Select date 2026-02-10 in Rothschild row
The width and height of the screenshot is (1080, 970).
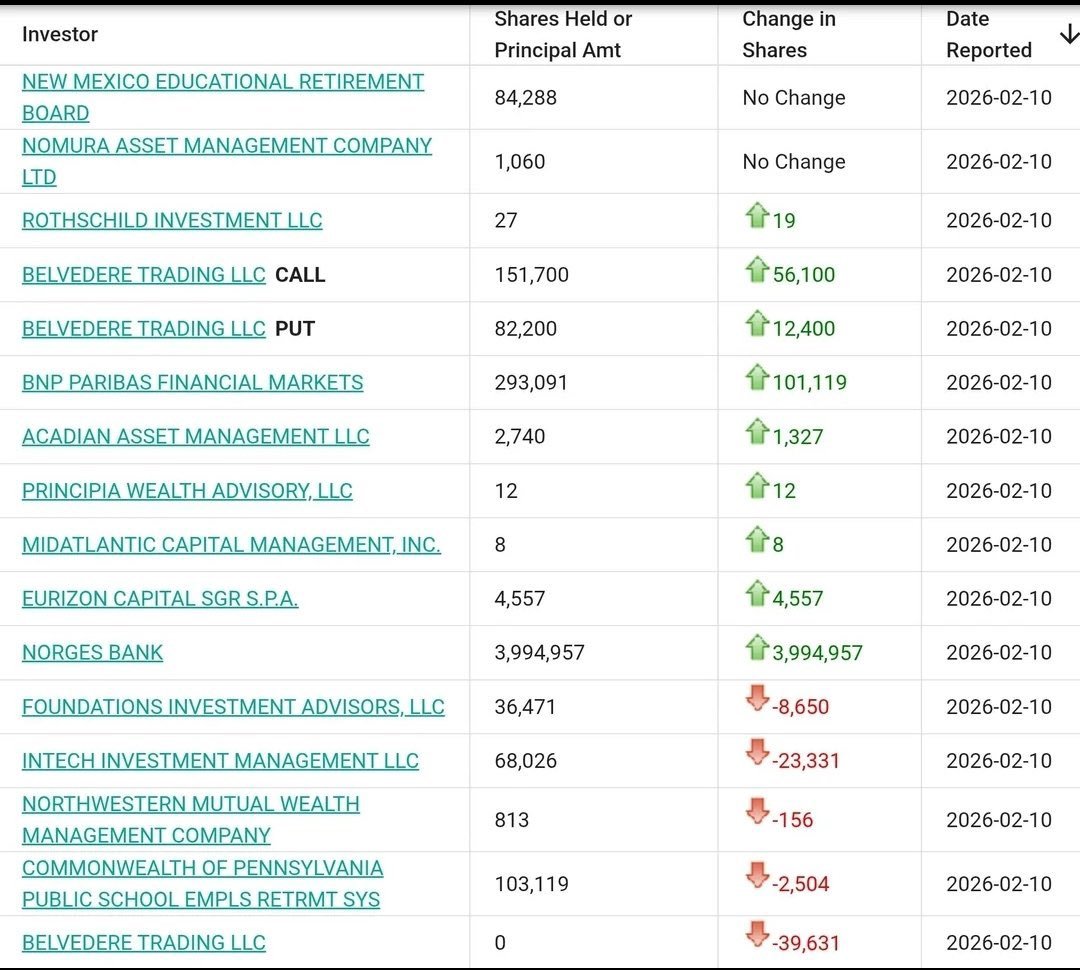tap(999, 220)
